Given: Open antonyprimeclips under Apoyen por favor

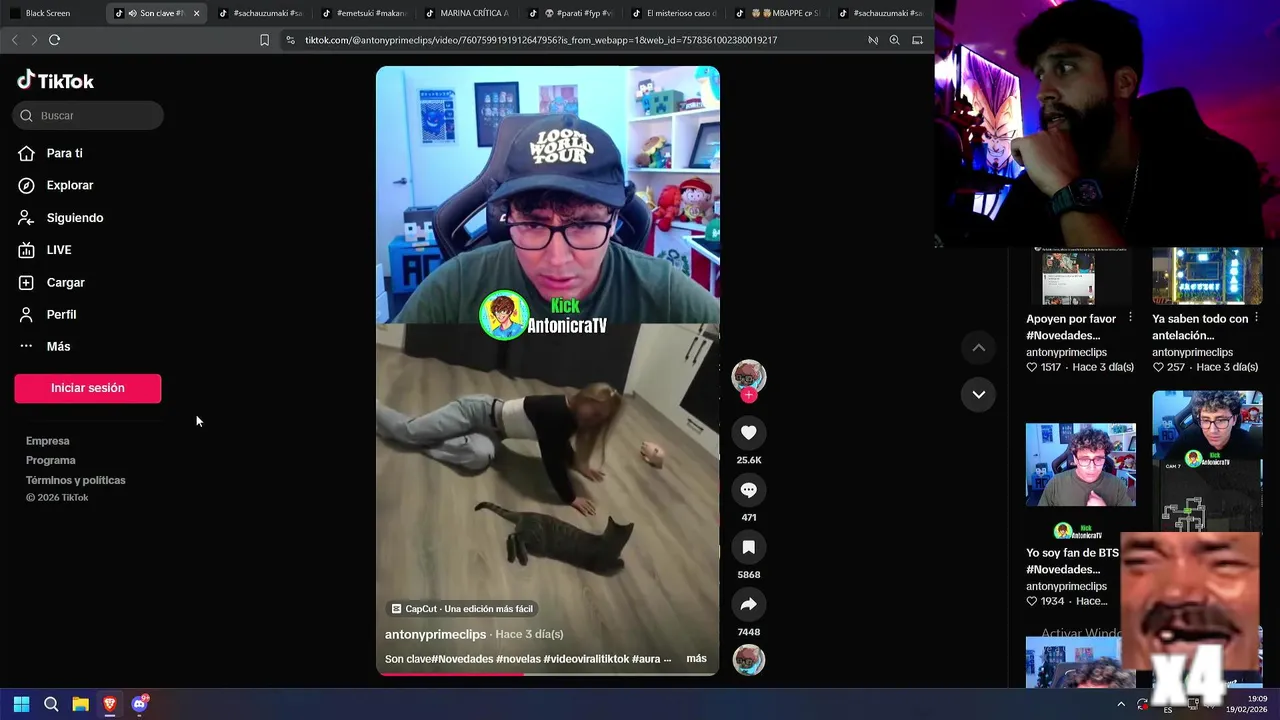Looking at the screenshot, I should pyautogui.click(x=1066, y=352).
